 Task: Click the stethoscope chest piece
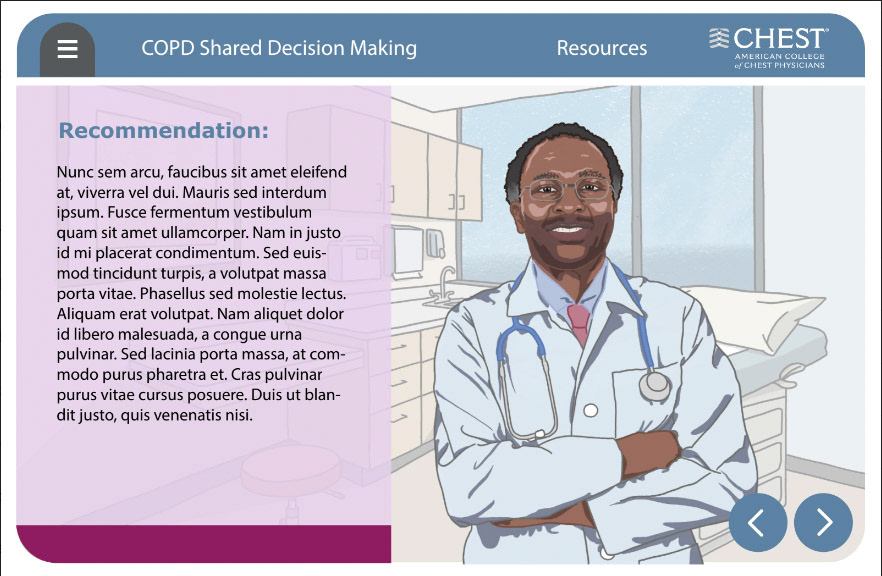click(x=654, y=386)
